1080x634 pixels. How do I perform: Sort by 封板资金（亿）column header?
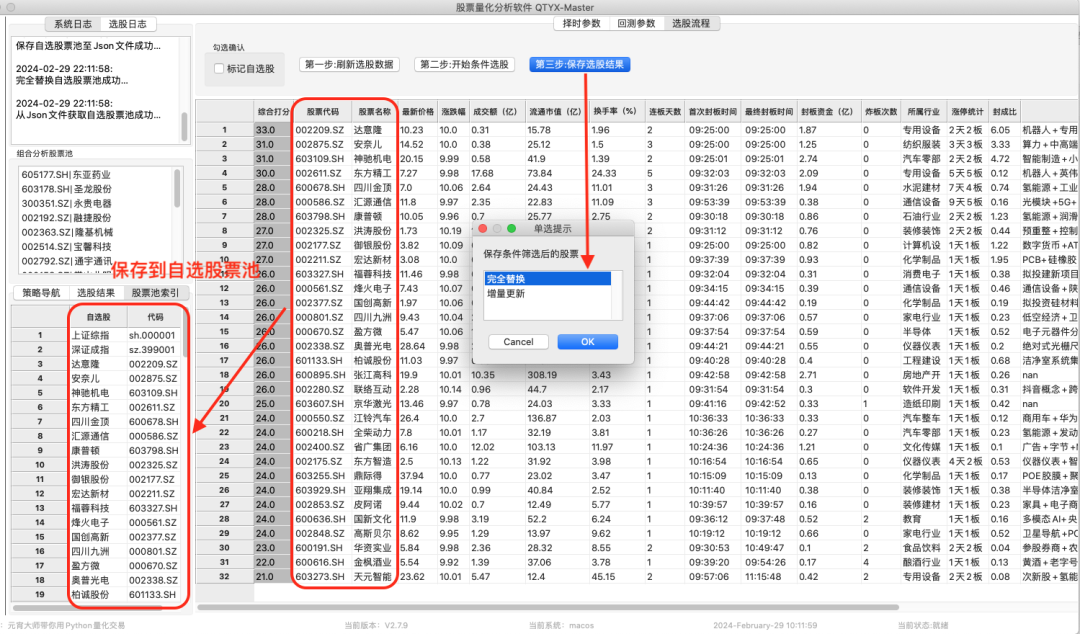tap(827, 111)
